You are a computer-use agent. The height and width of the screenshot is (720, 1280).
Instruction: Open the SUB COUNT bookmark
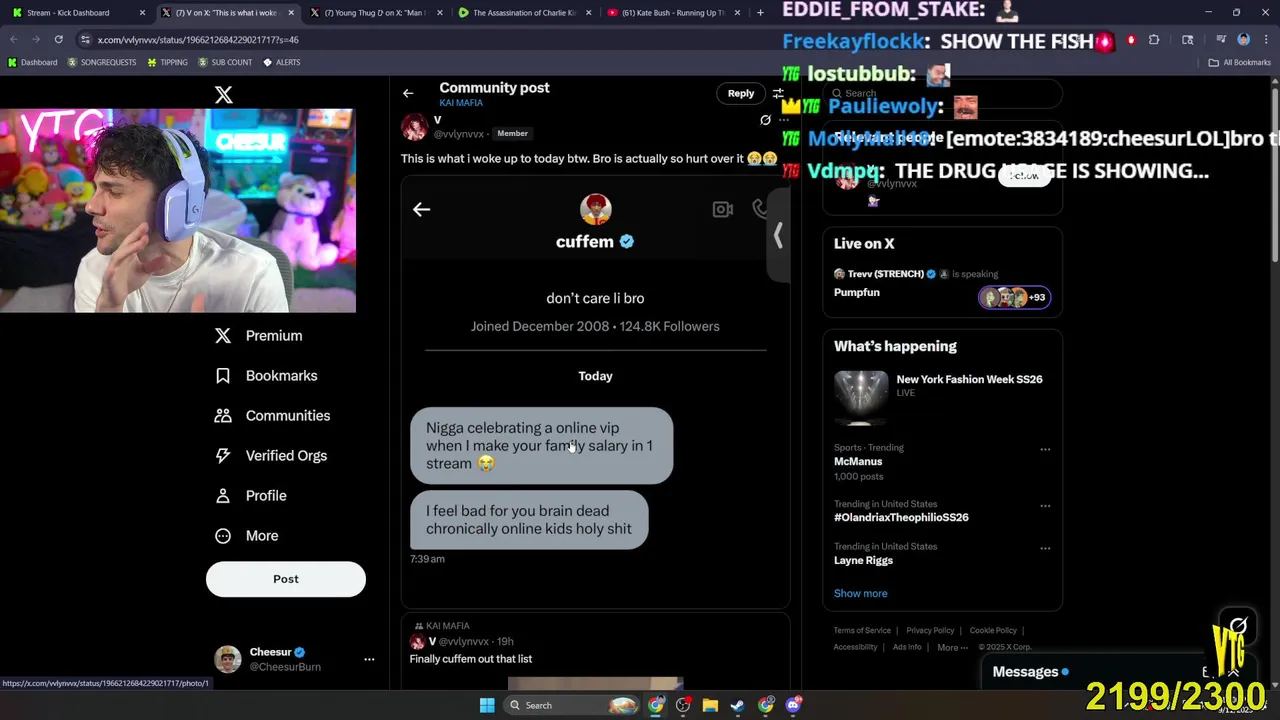(x=225, y=62)
